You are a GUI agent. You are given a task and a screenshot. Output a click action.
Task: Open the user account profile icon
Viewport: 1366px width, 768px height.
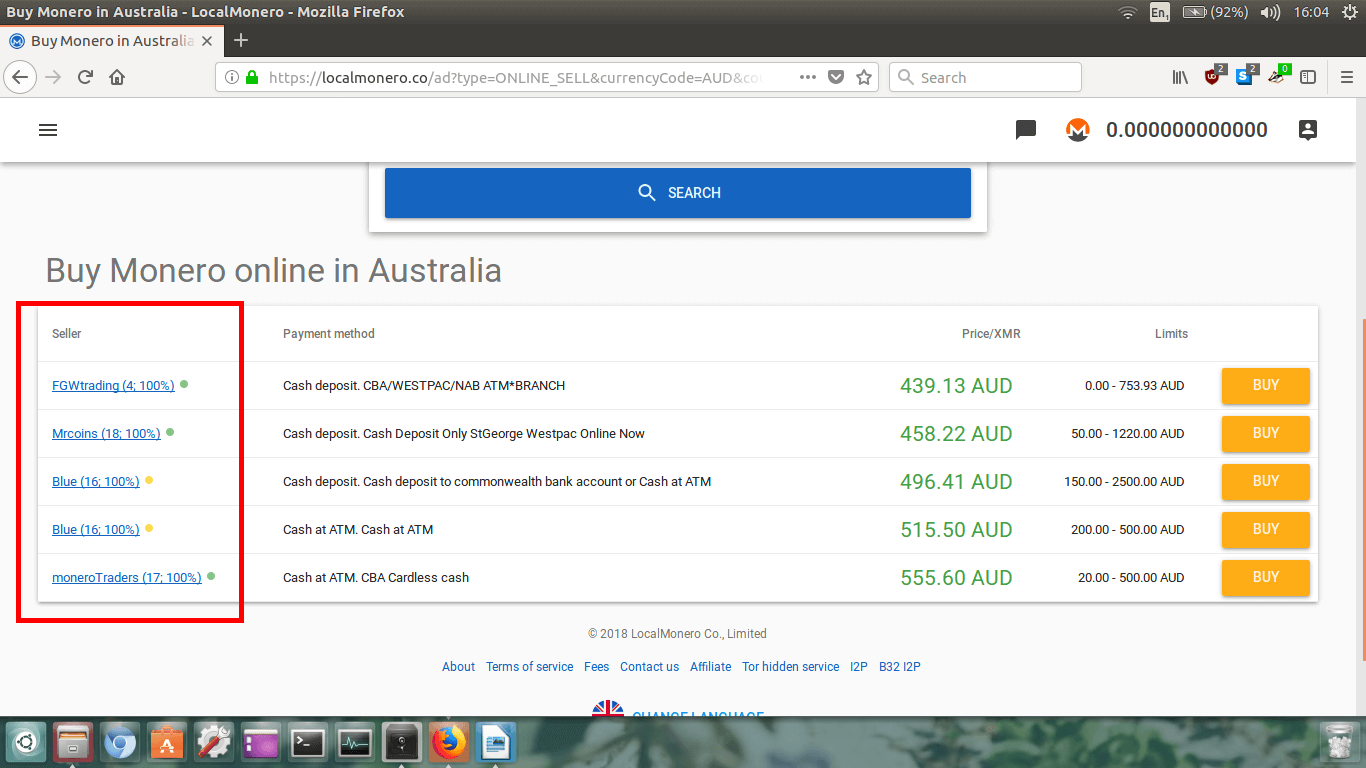click(1308, 130)
